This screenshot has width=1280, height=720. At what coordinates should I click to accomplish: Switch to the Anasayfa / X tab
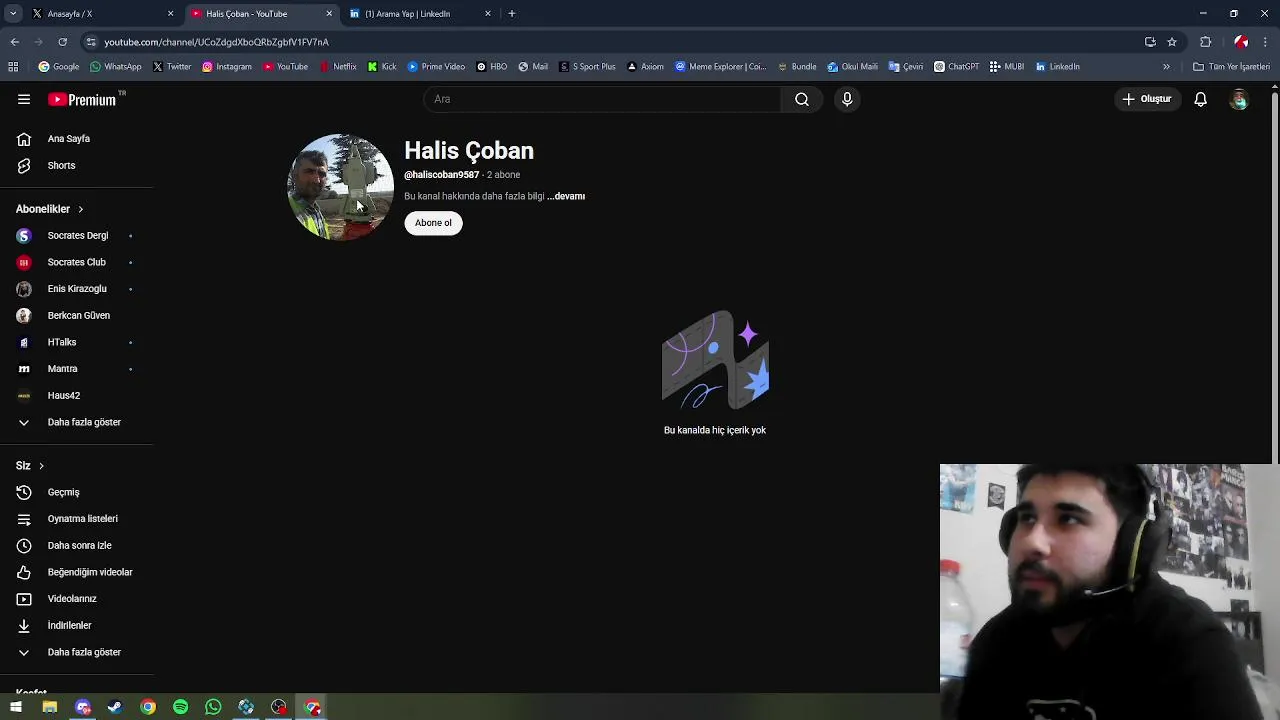100,14
